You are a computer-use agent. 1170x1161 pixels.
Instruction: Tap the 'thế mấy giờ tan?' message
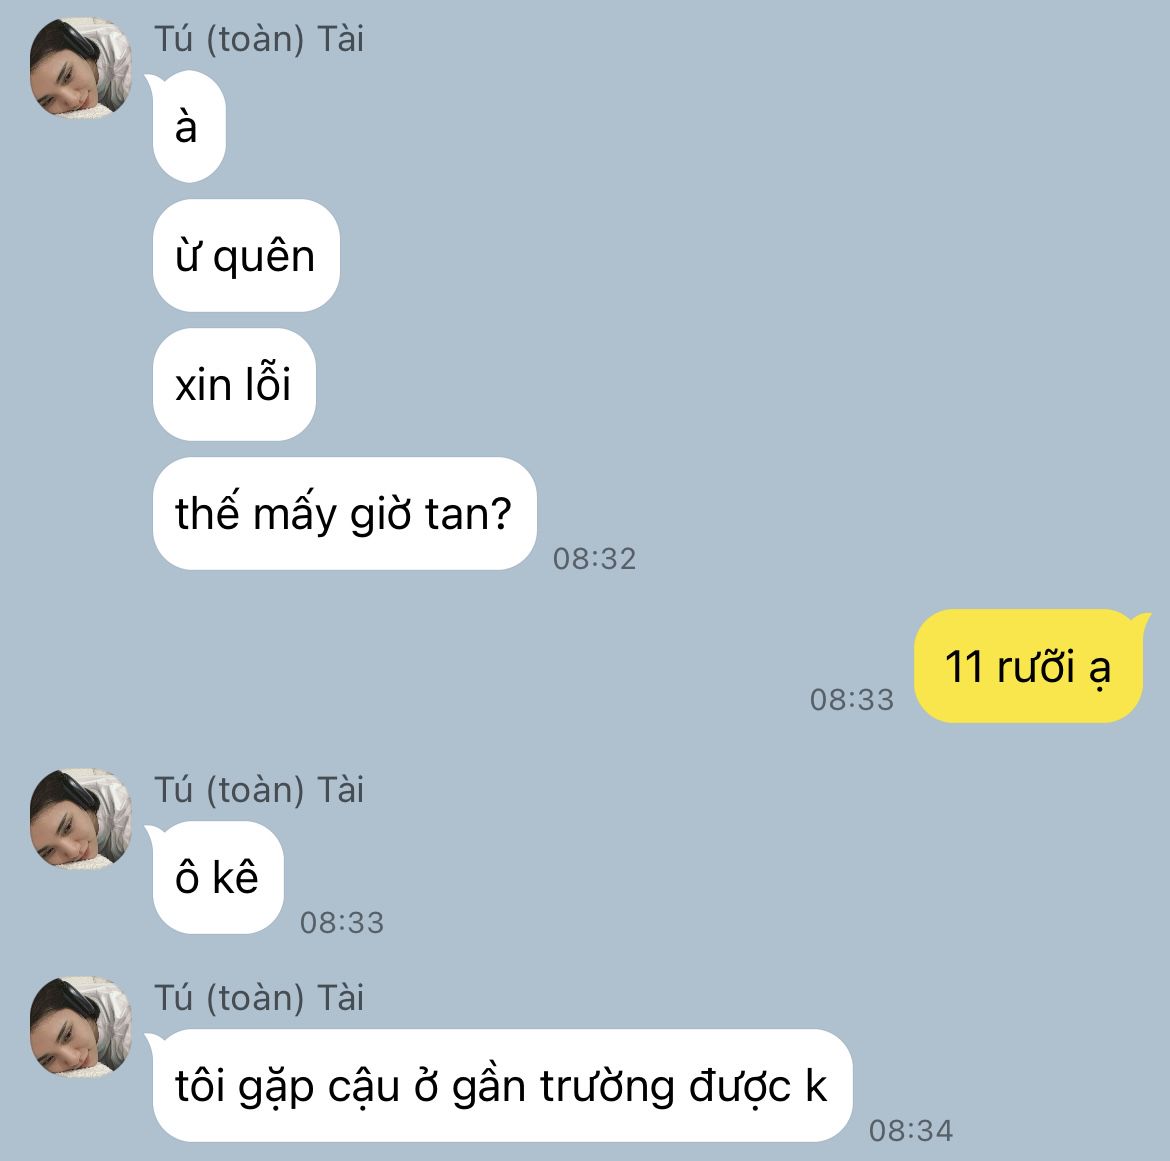[x=345, y=513]
